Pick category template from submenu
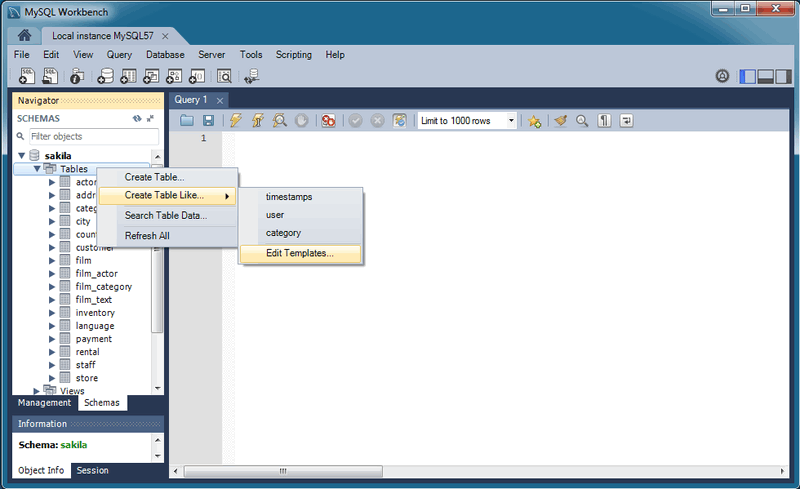This screenshot has width=800, height=489. click(301, 233)
